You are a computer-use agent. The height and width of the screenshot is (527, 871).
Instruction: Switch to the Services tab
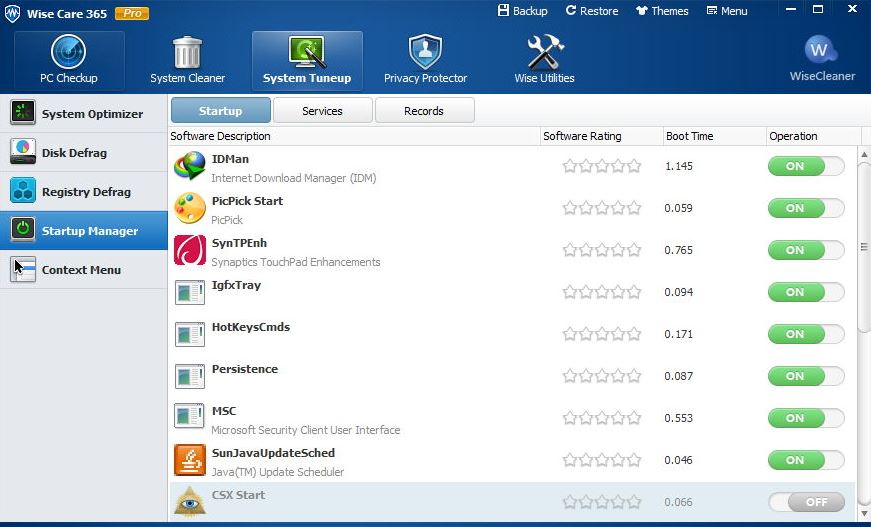point(322,111)
